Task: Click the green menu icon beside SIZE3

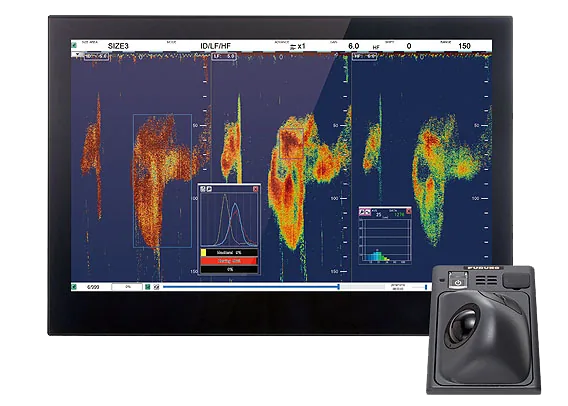Action: [x=74, y=45]
